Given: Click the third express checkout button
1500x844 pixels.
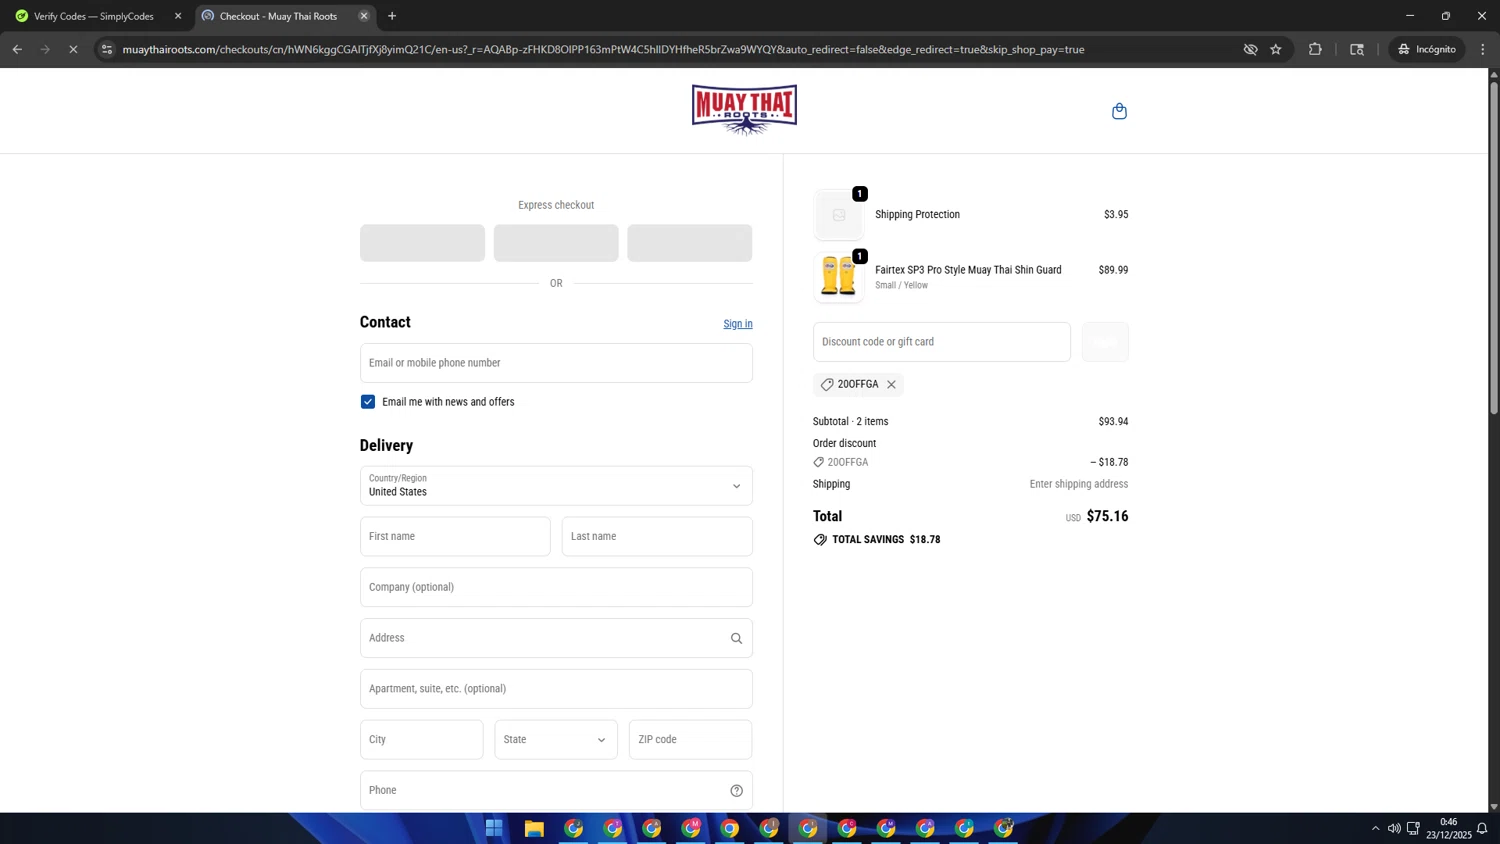Looking at the screenshot, I should coord(690,243).
